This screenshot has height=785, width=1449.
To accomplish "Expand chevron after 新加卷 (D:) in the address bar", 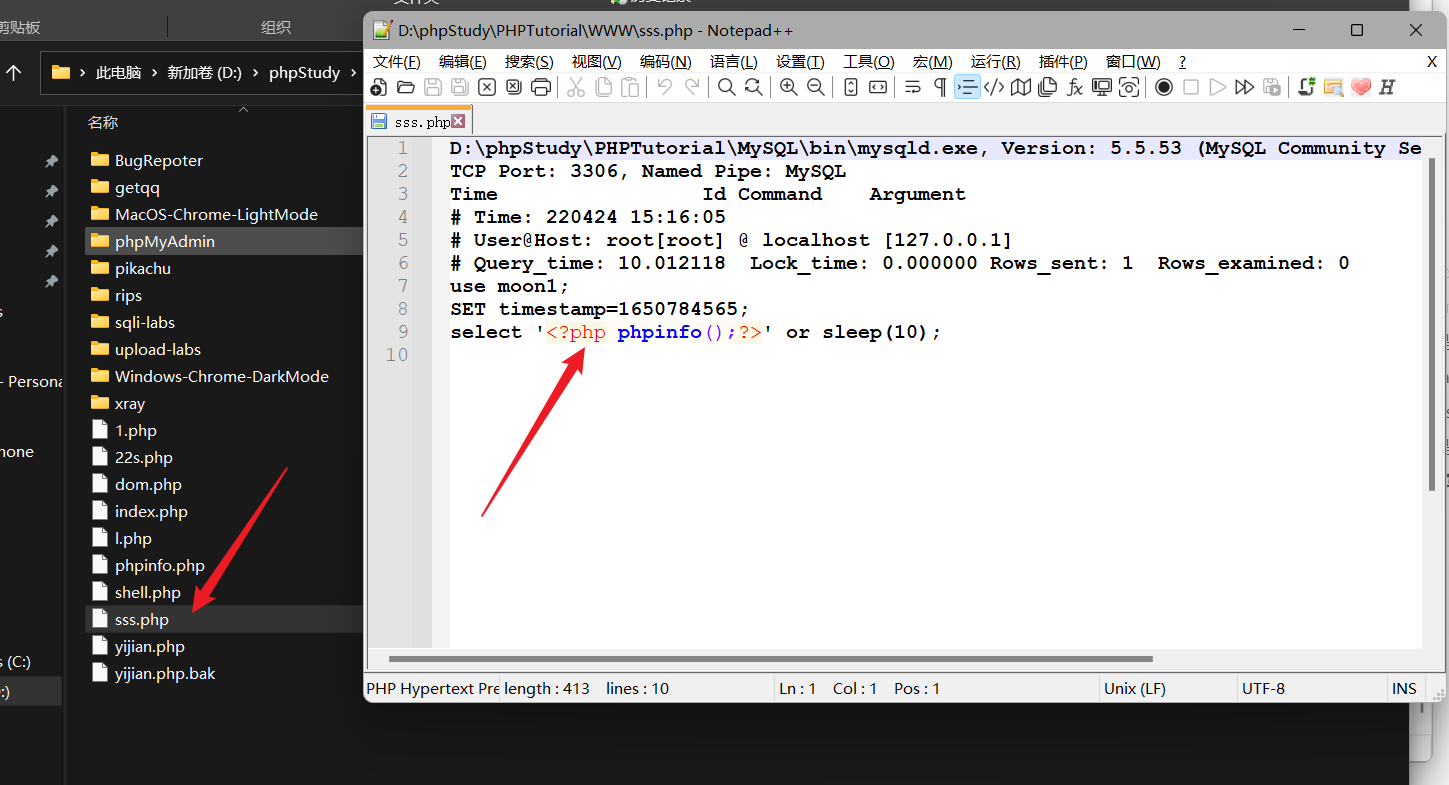I will [255, 73].
